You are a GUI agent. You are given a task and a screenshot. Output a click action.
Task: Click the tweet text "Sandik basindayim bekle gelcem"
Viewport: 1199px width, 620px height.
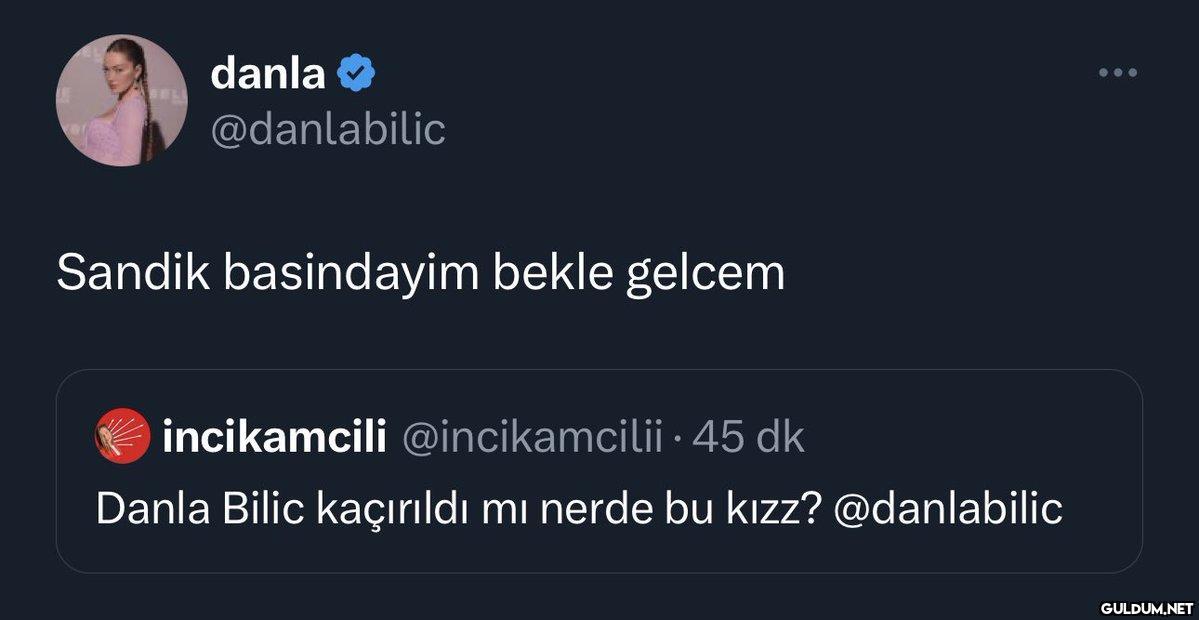420,273
